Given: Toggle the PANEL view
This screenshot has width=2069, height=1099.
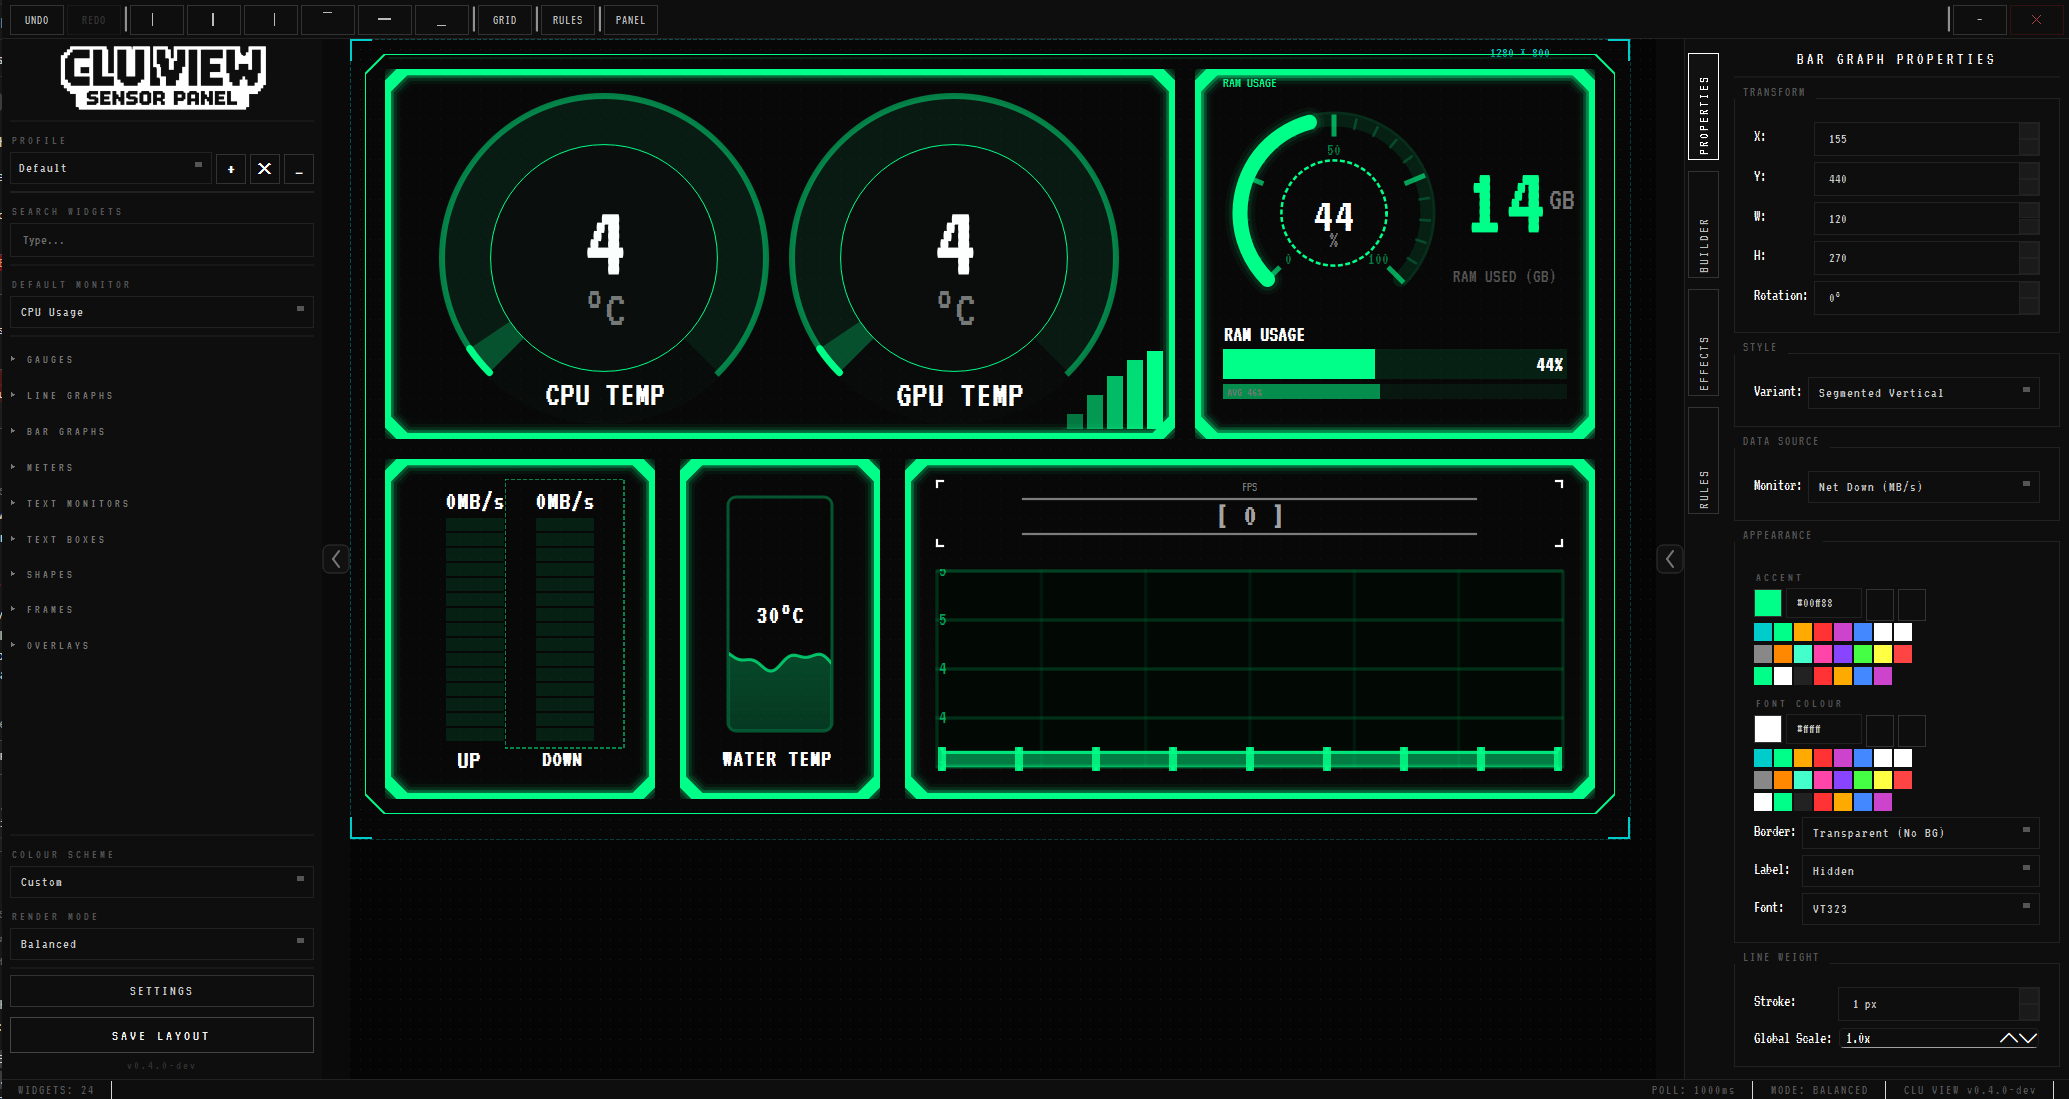Looking at the screenshot, I should click(x=629, y=19).
